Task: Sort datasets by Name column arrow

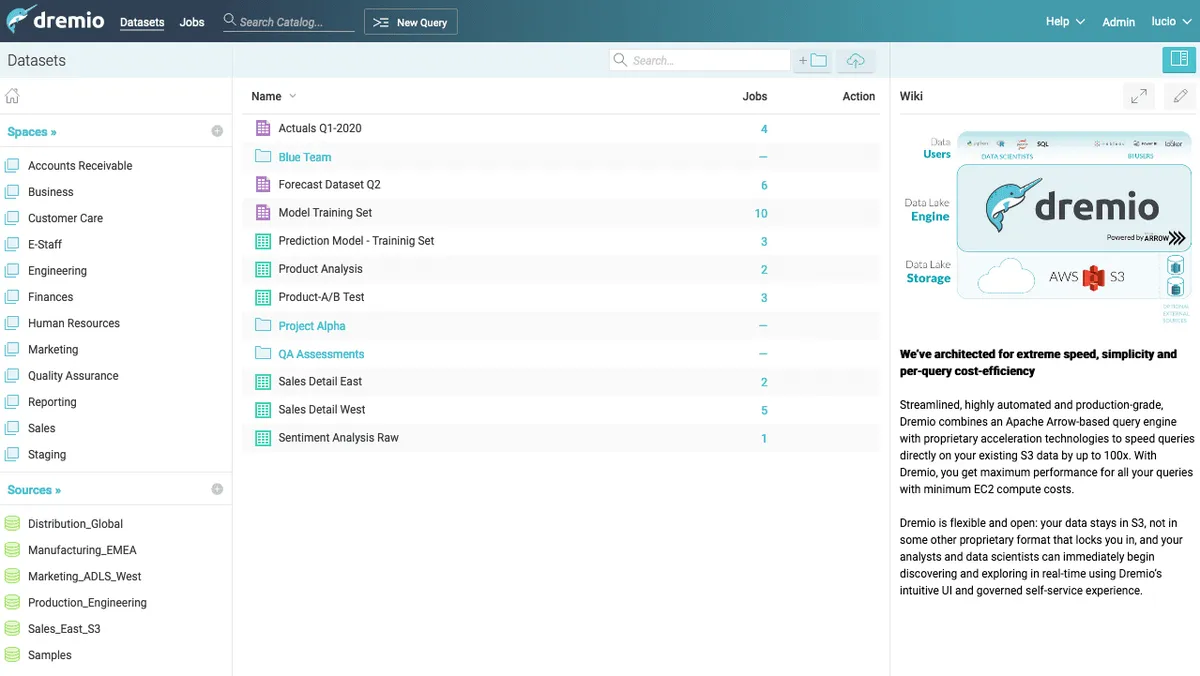Action: pyautogui.click(x=293, y=96)
